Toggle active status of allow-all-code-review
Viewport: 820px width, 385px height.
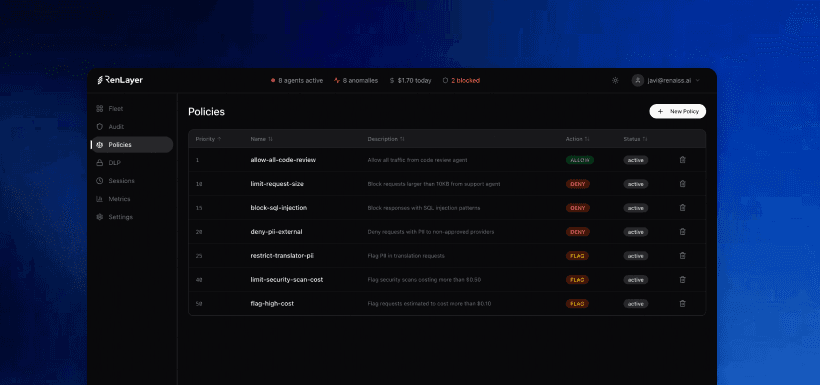636,160
